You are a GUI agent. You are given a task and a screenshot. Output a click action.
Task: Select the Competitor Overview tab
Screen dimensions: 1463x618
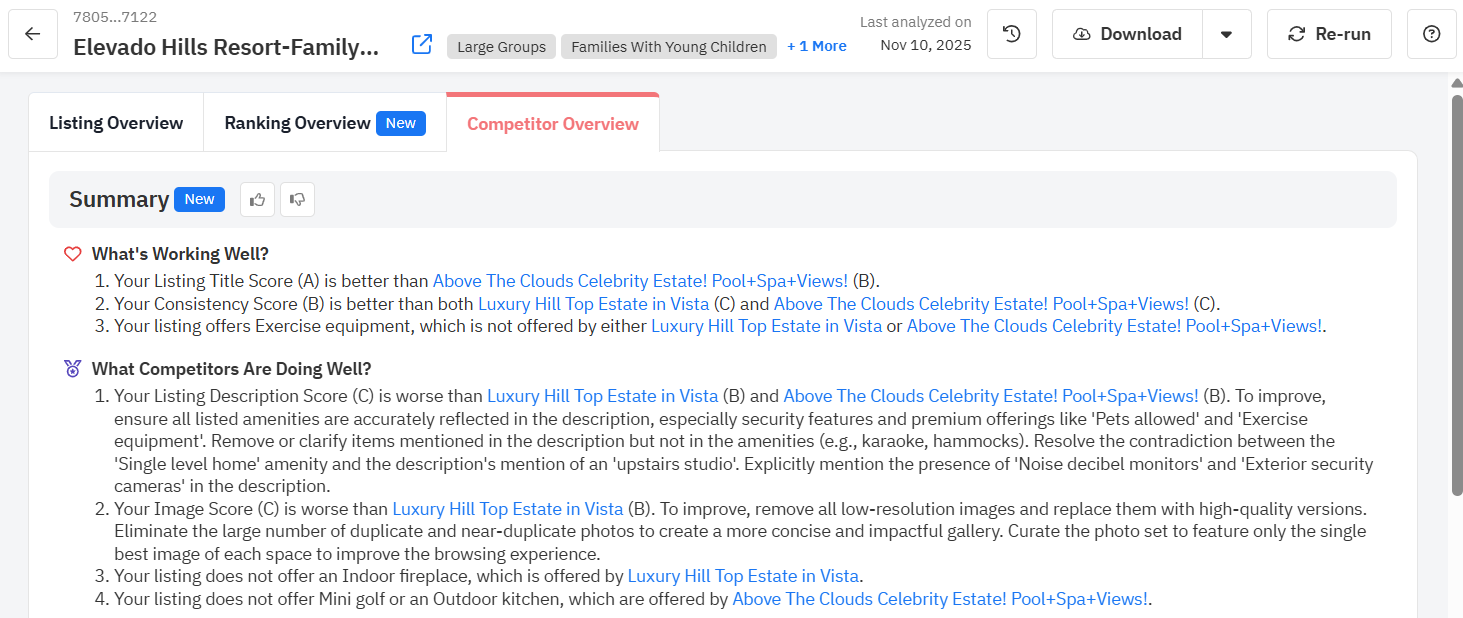click(552, 124)
